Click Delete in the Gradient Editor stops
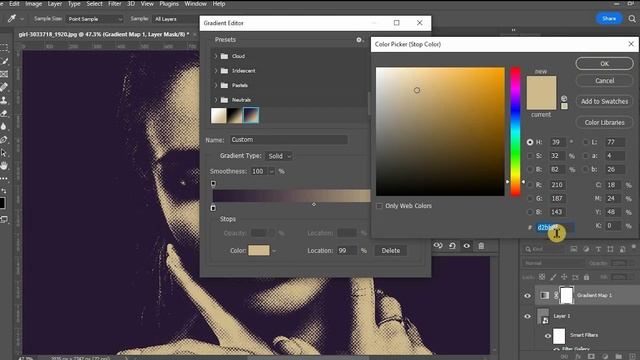640x360 pixels. point(391,251)
